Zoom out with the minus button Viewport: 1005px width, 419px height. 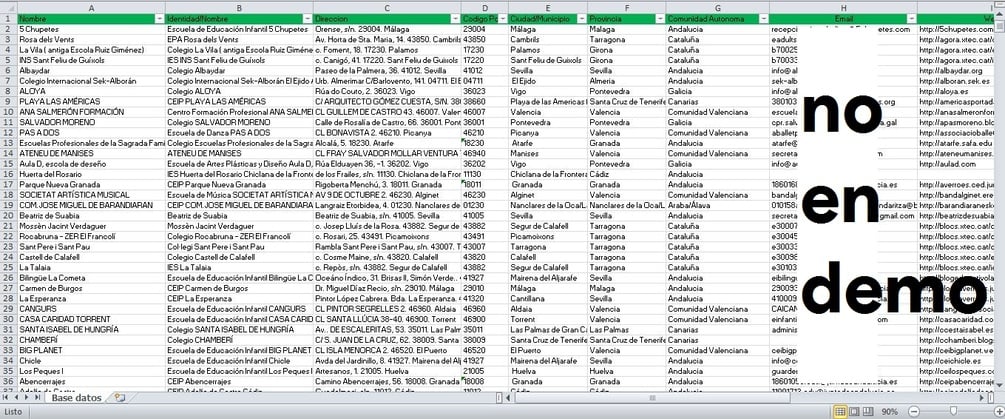pyautogui.click(x=915, y=411)
